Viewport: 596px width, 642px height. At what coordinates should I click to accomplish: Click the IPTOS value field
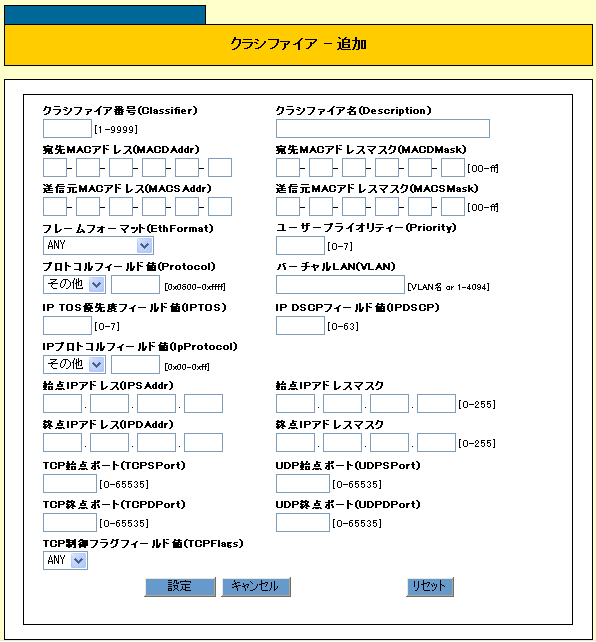67,326
